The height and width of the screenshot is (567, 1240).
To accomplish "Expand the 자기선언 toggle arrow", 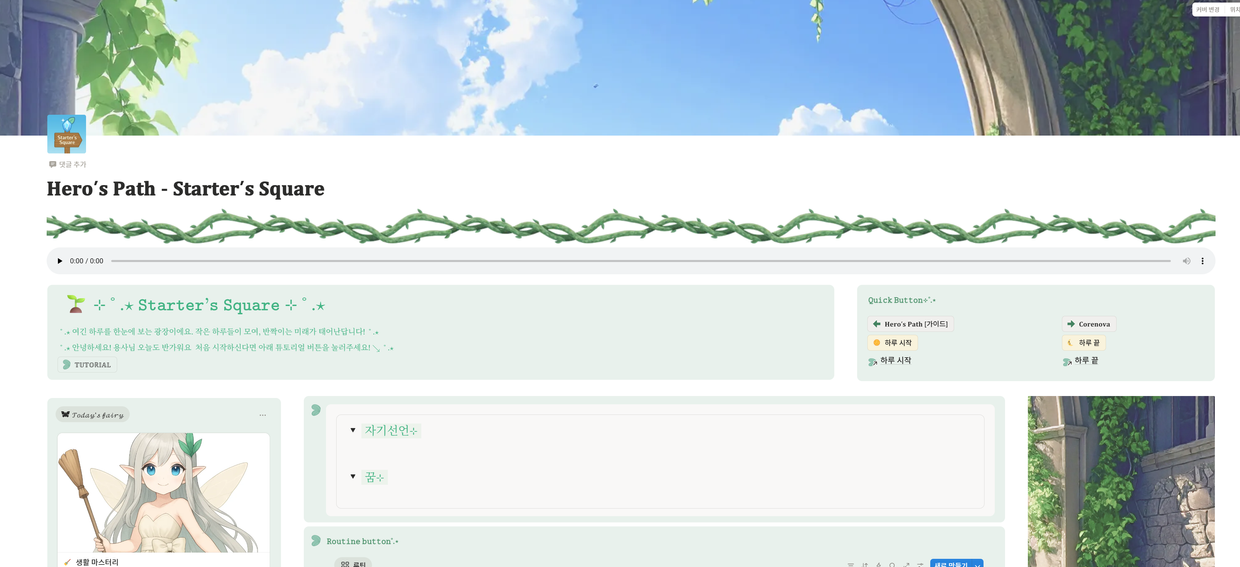I will tap(353, 431).
